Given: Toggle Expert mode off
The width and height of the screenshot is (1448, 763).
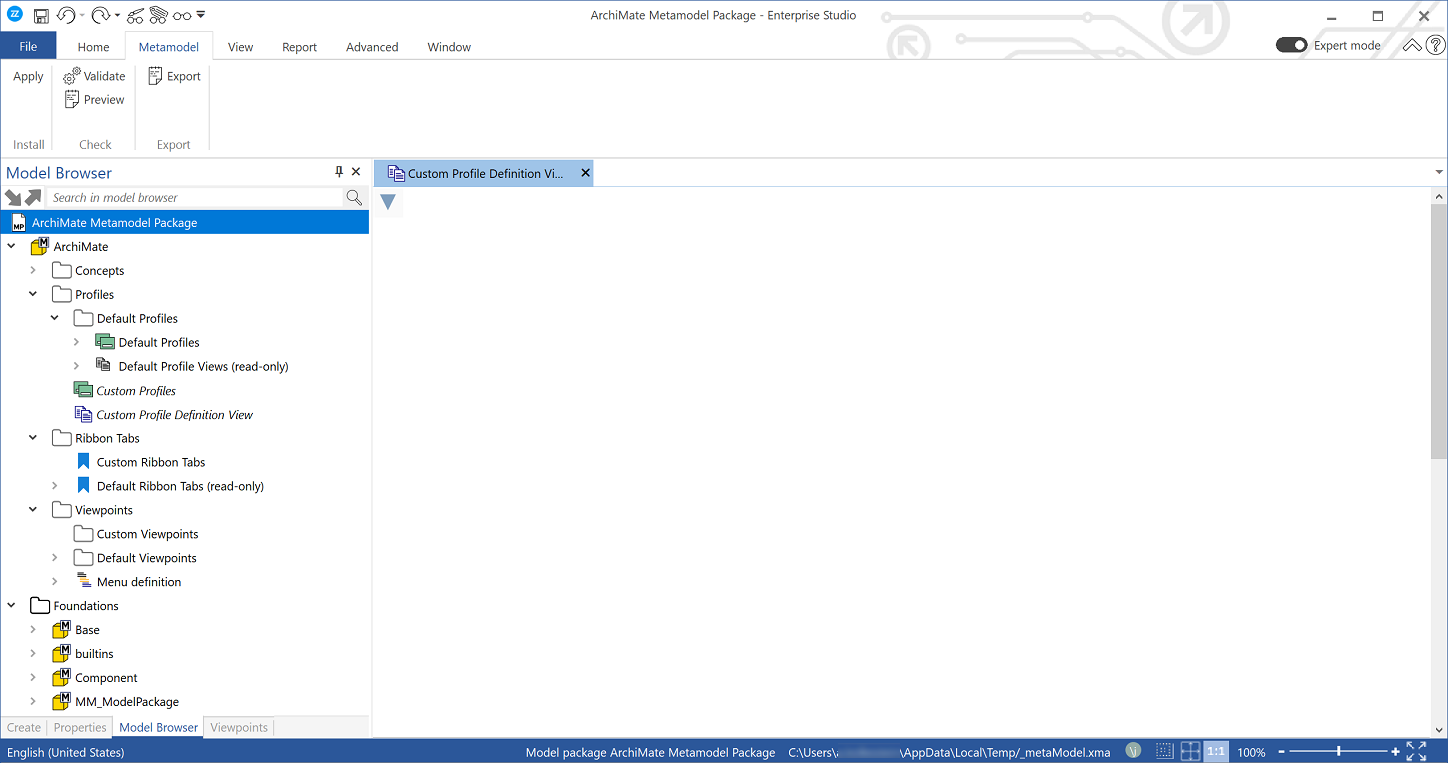Looking at the screenshot, I should pyautogui.click(x=1291, y=45).
